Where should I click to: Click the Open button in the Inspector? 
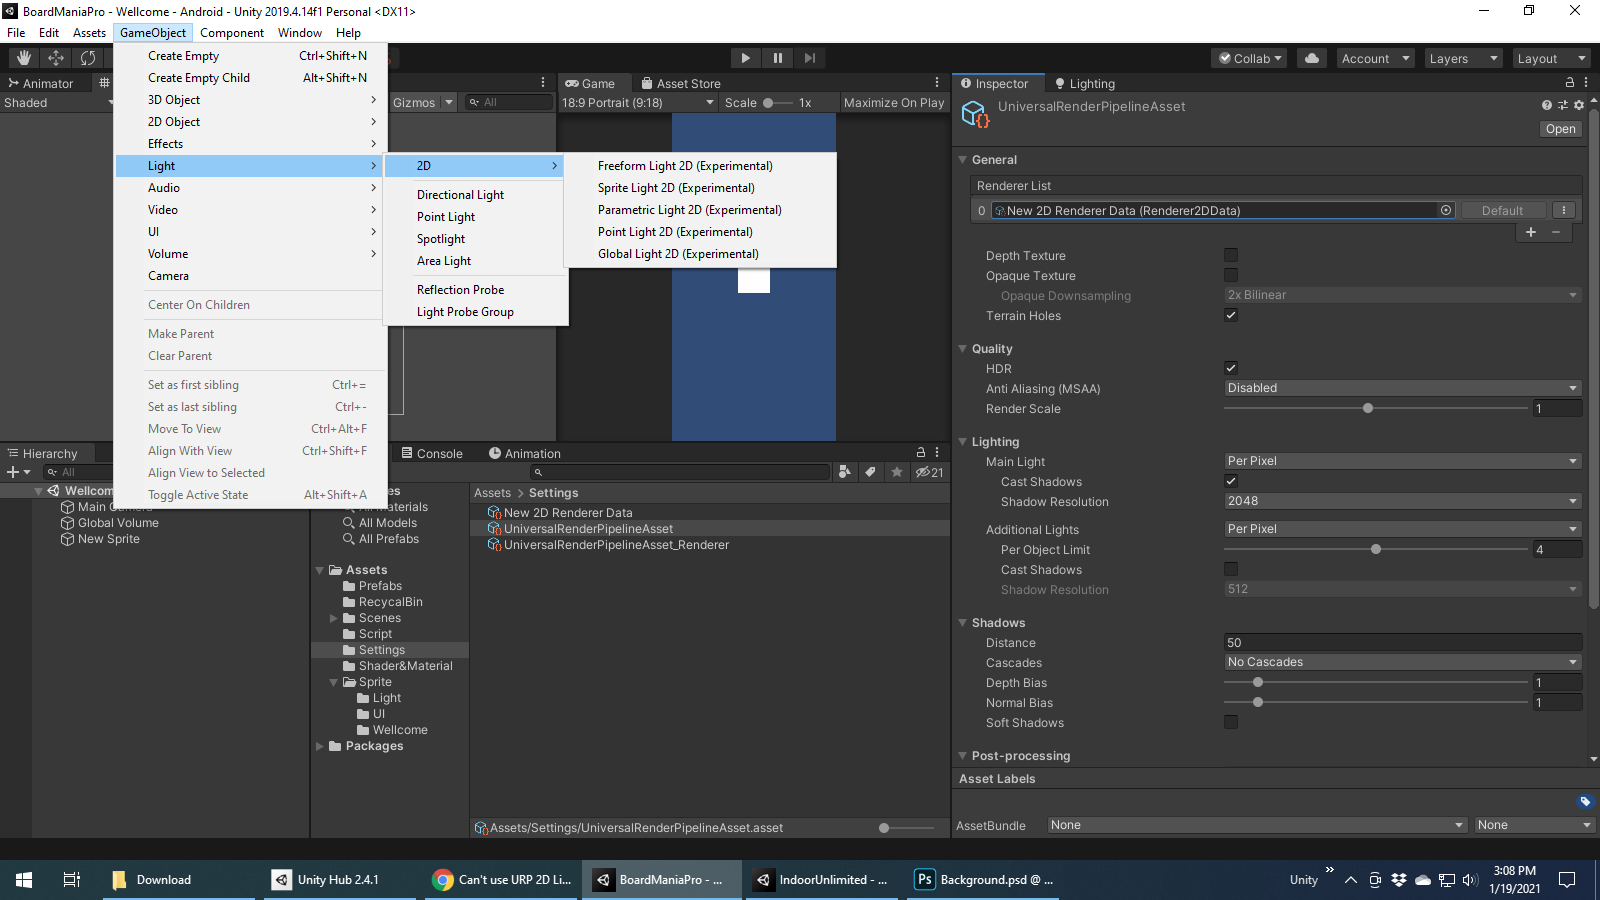(x=1560, y=128)
